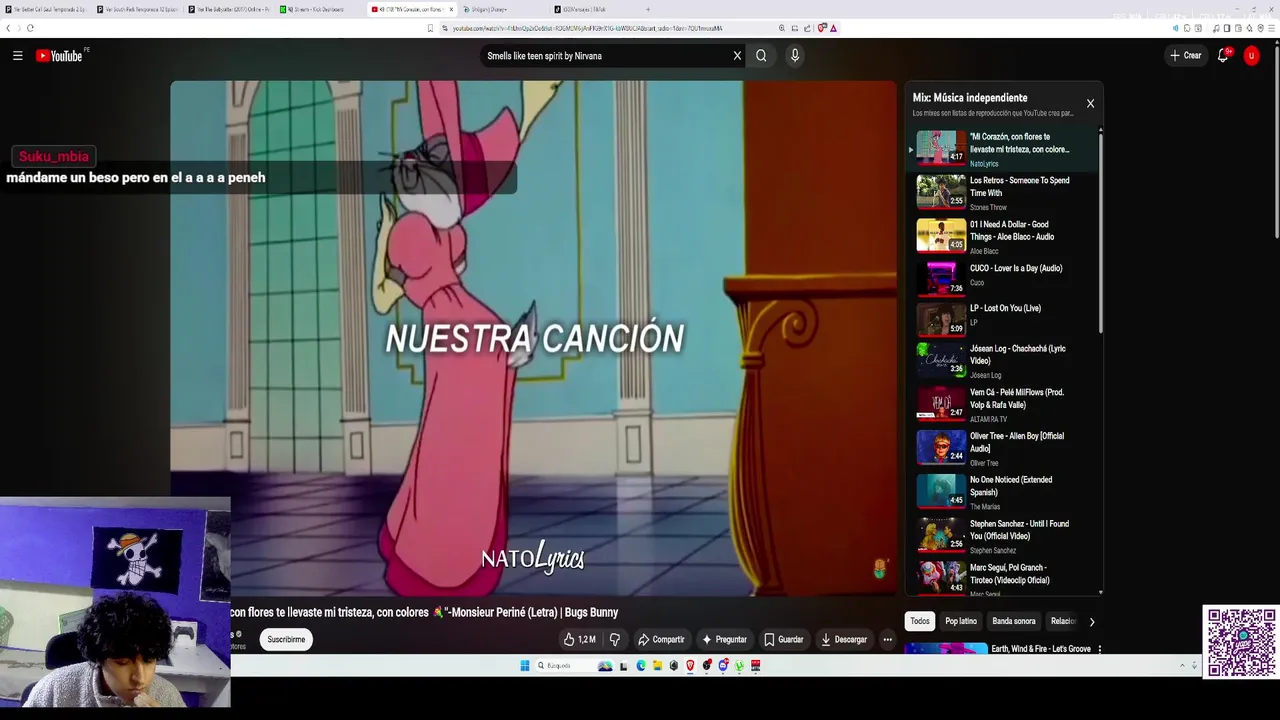The height and width of the screenshot is (720, 1280).
Task: Select the Todos filter chip
Action: [920, 621]
